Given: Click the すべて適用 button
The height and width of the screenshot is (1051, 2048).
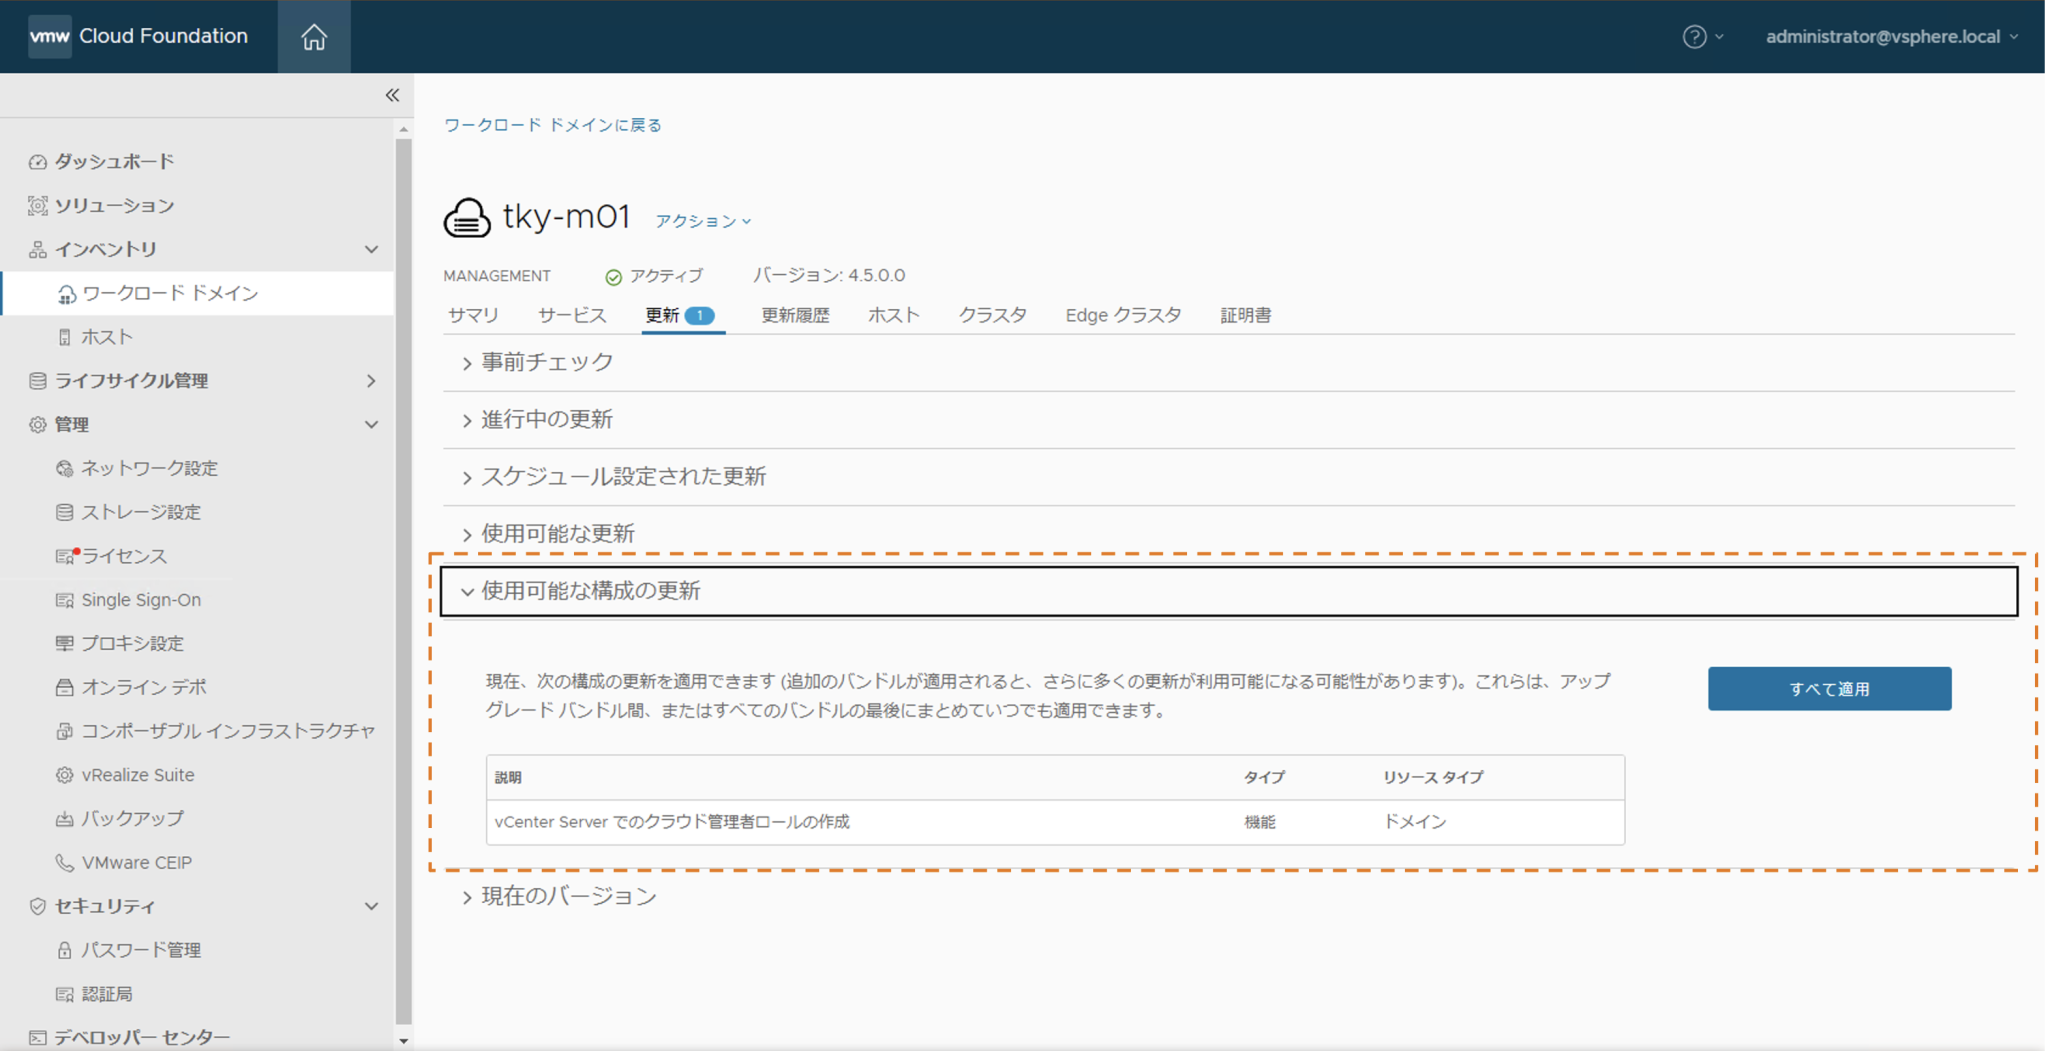Looking at the screenshot, I should pyautogui.click(x=1828, y=689).
